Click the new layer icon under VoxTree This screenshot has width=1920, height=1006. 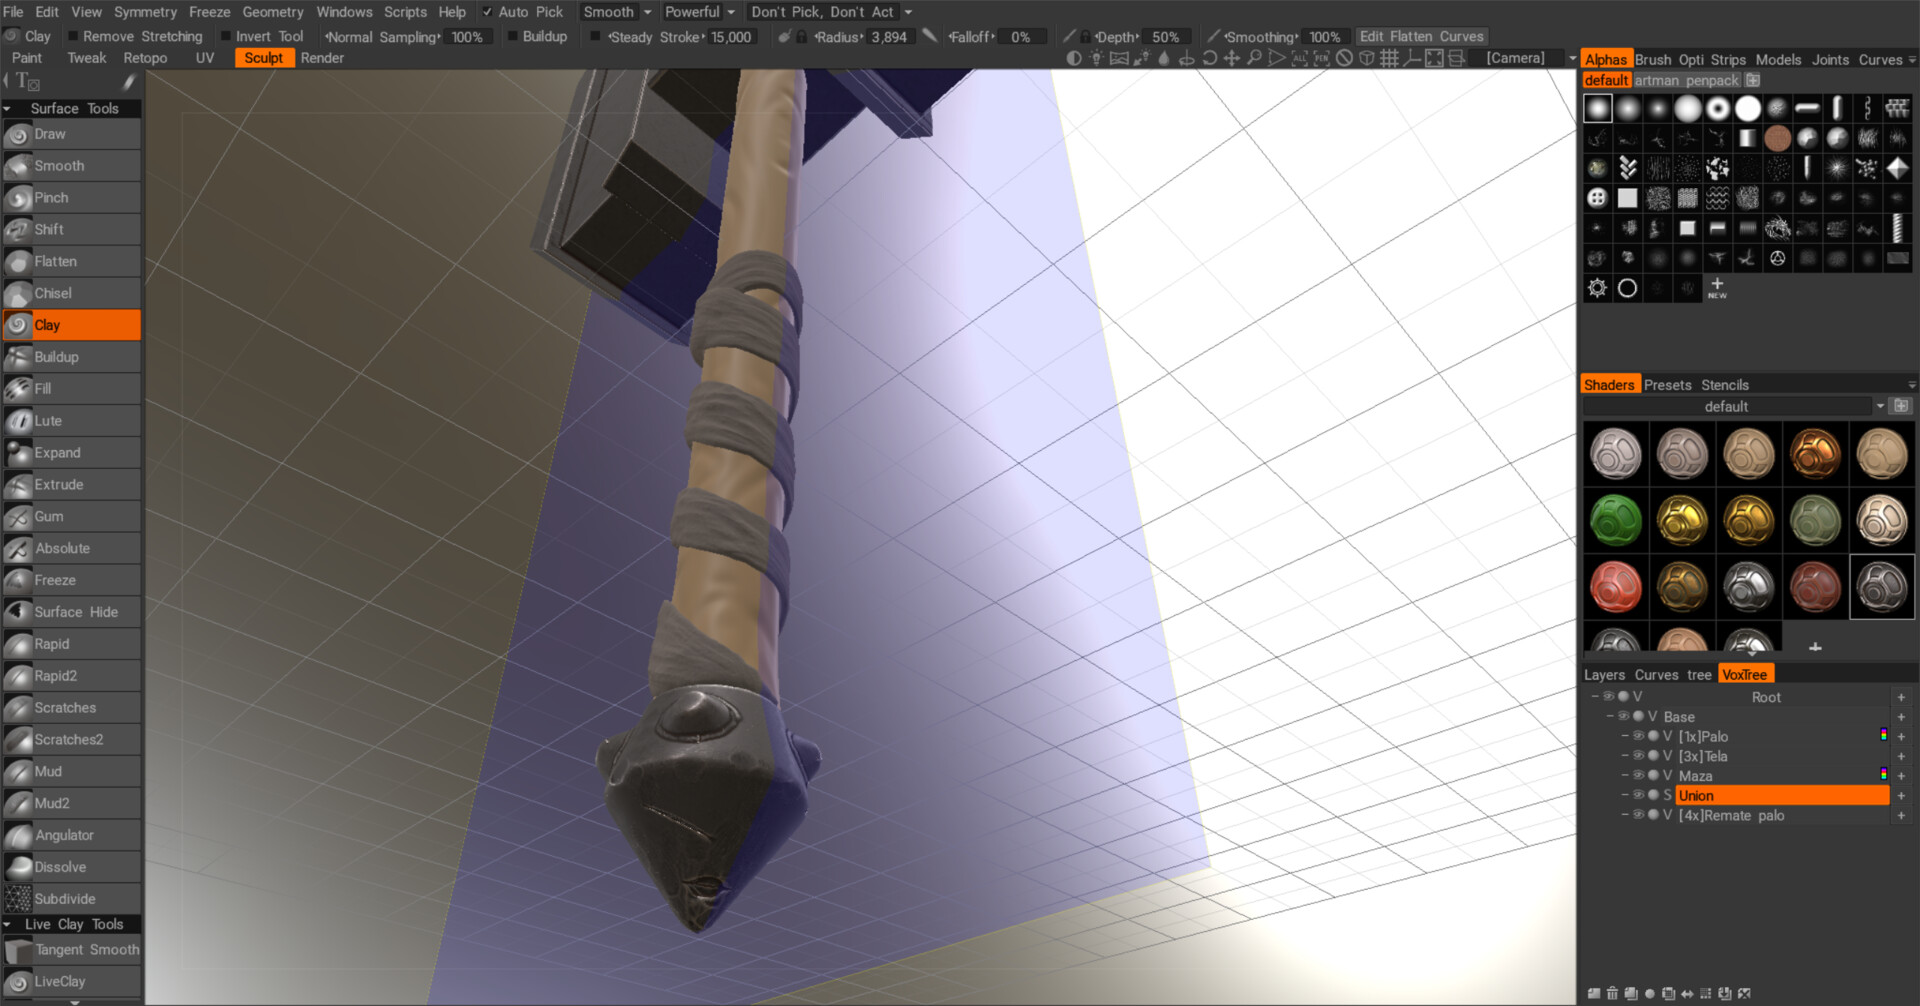point(1593,993)
